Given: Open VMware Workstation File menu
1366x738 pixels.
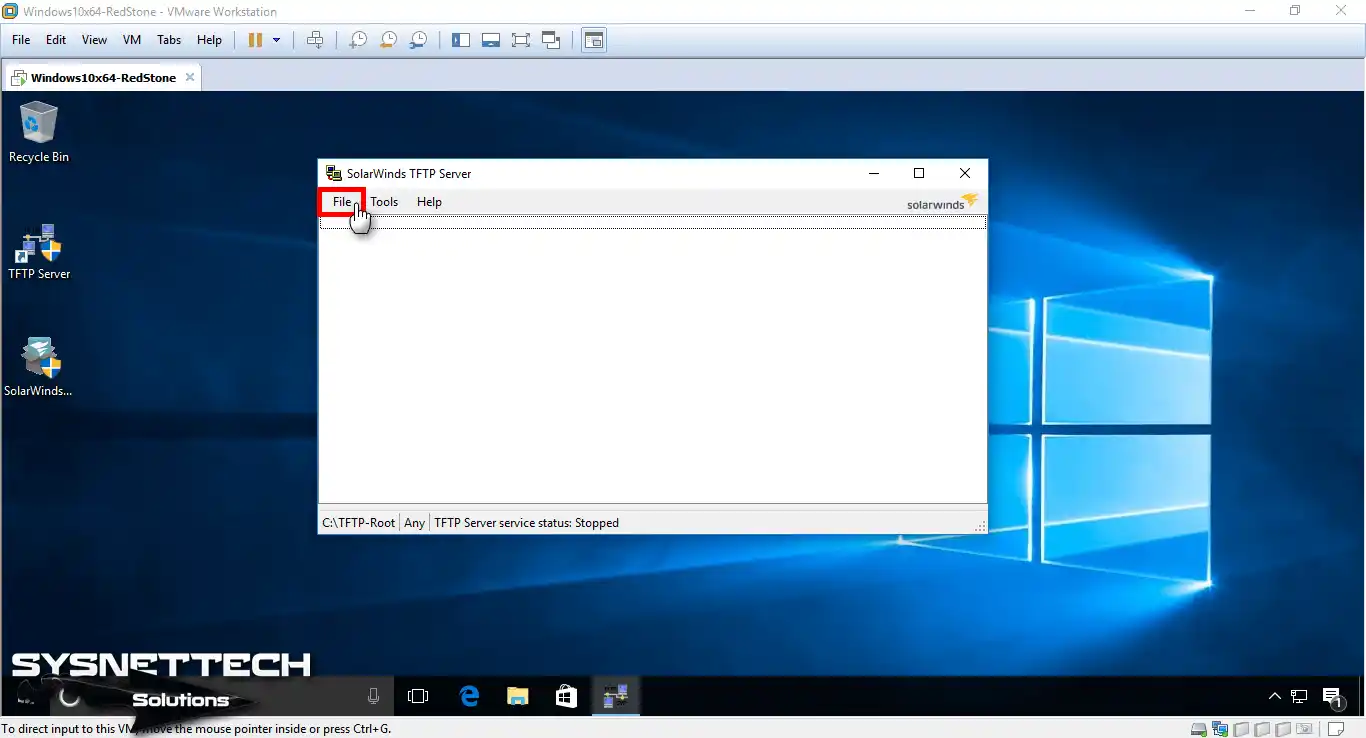Looking at the screenshot, I should click(x=21, y=40).
